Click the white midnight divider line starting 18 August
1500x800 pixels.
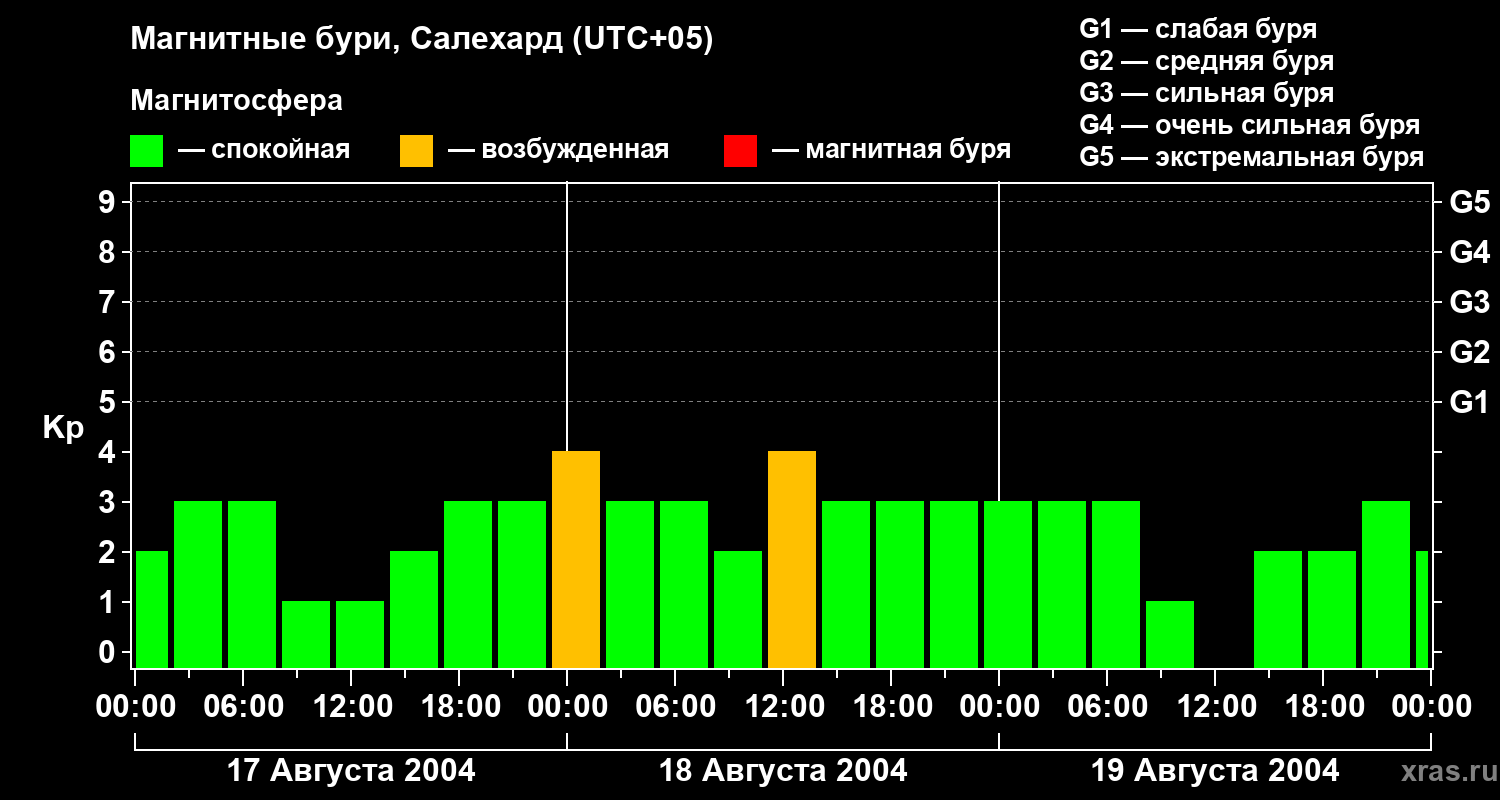567,316
